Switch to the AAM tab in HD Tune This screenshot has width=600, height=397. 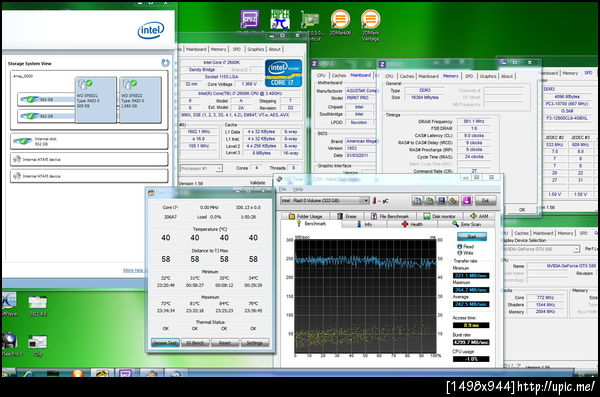coord(479,216)
